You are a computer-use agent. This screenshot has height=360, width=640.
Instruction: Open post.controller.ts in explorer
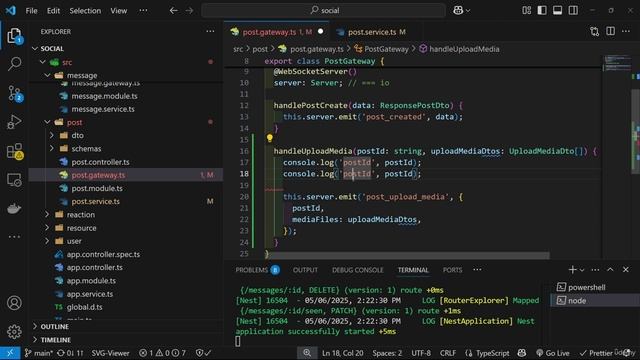click(x=100, y=162)
